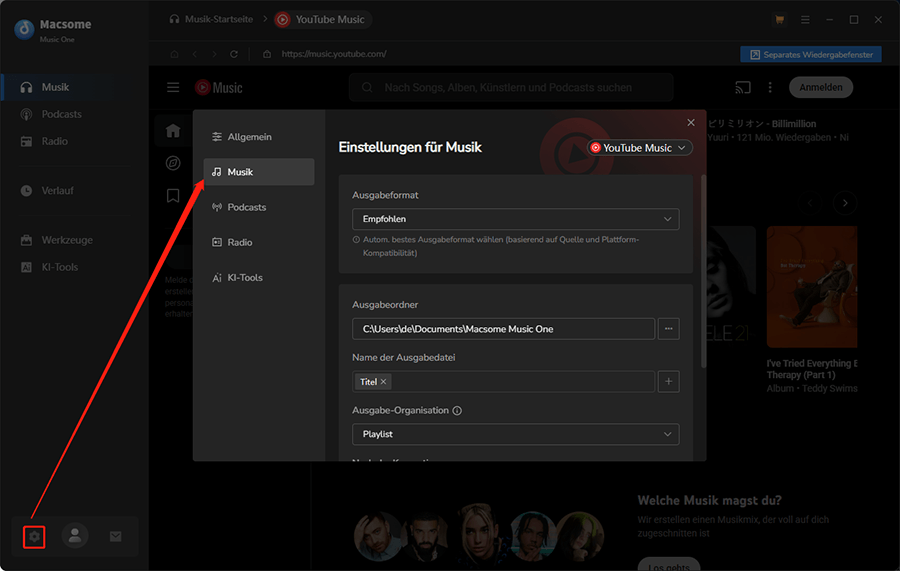Browse for output folder with ellipsis button

pos(669,329)
